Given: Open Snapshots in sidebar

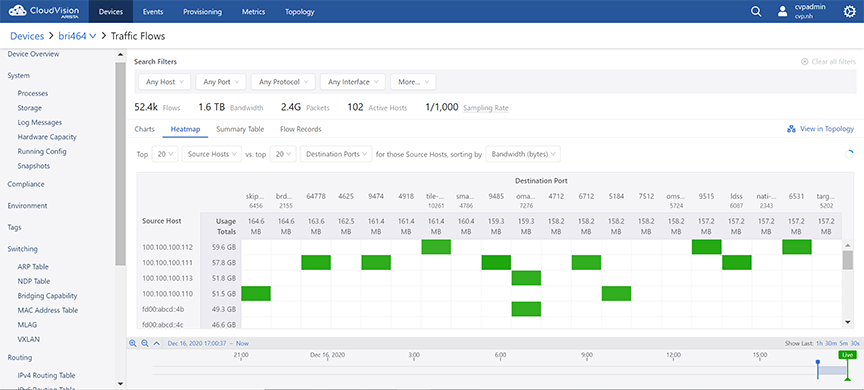Looking at the screenshot, I should click(x=33, y=165).
